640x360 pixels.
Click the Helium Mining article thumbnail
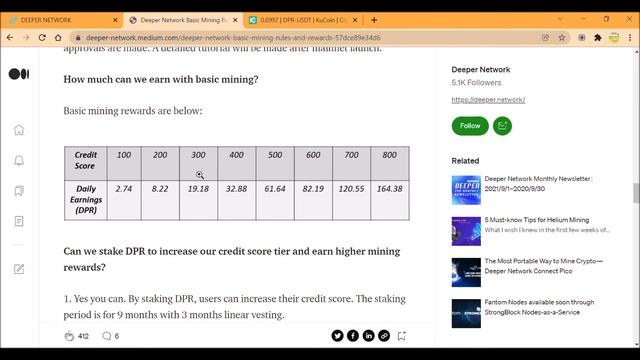click(x=466, y=231)
